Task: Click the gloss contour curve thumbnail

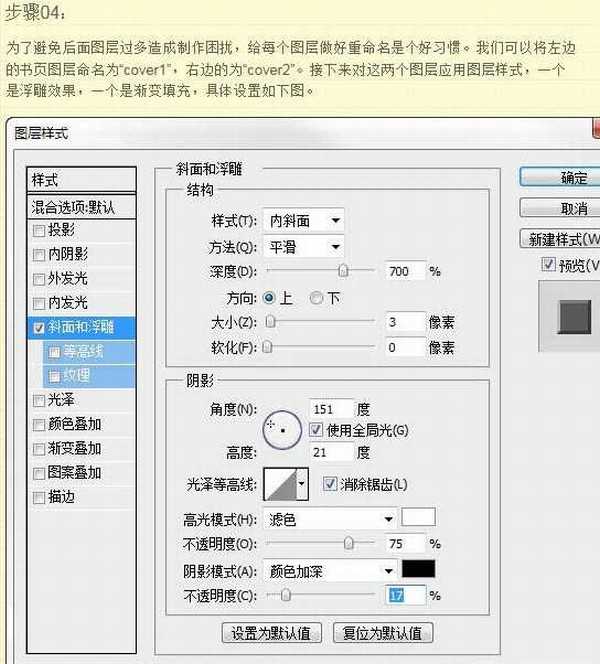Action: pyautogui.click(x=279, y=486)
